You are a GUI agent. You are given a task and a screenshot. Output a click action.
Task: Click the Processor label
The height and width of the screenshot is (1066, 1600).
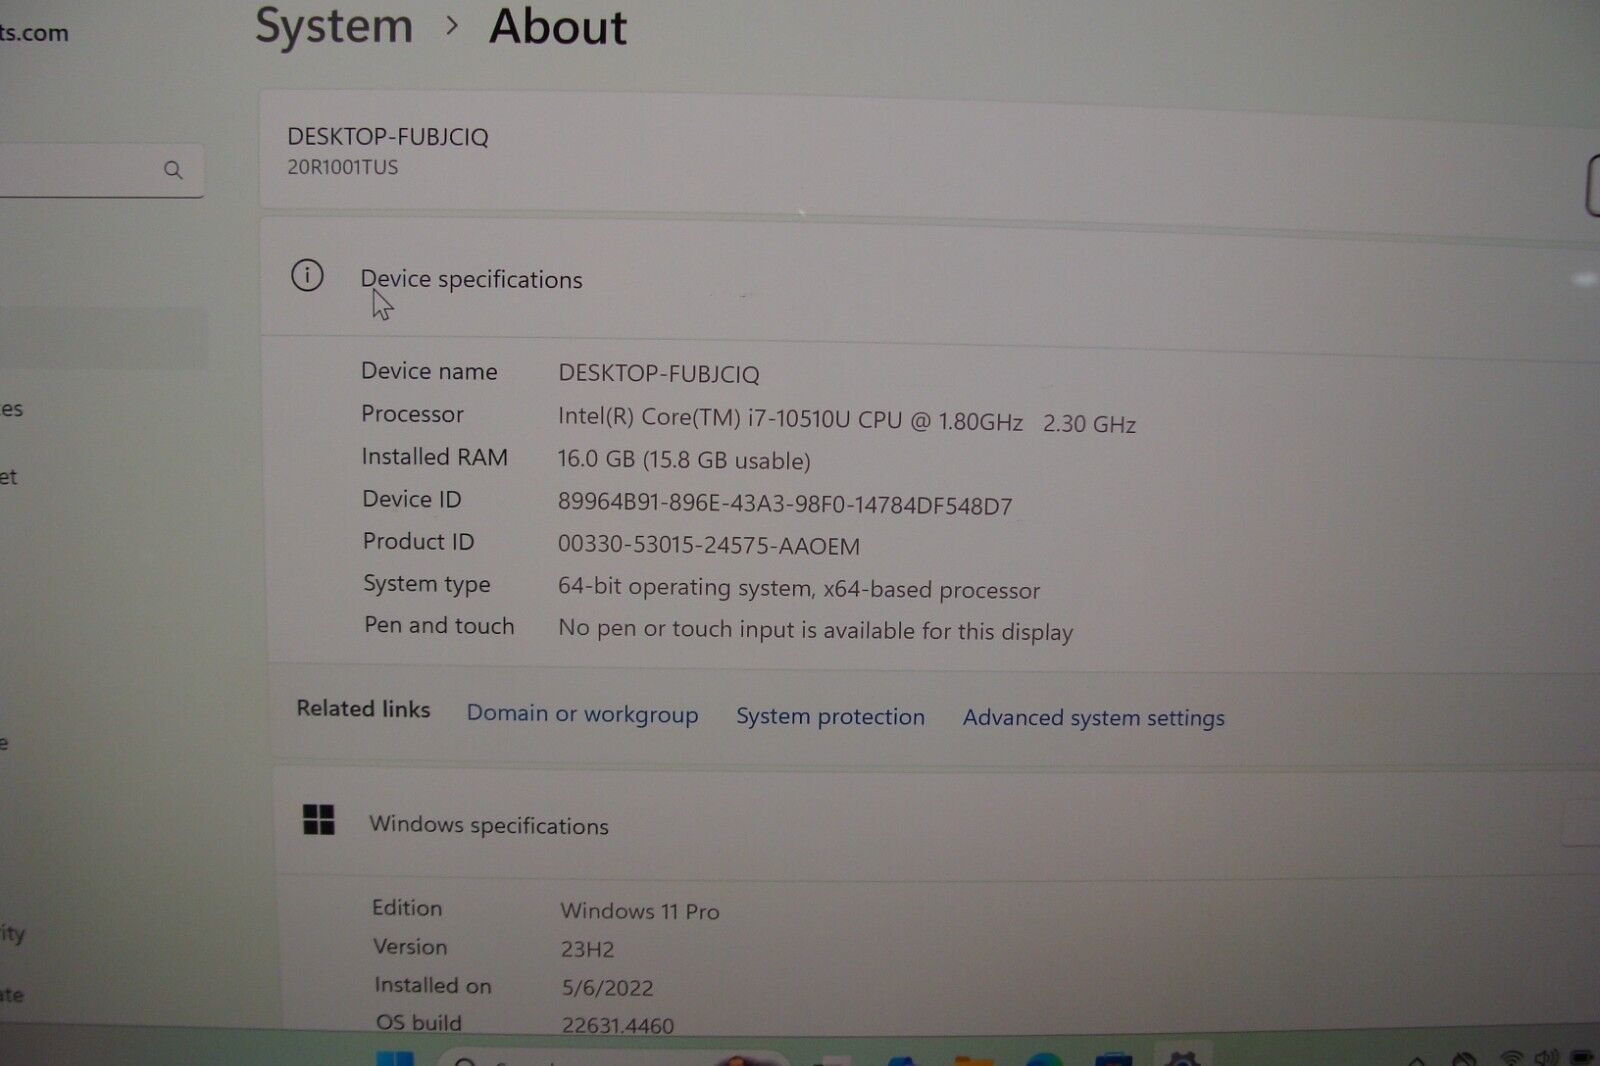[x=412, y=414]
